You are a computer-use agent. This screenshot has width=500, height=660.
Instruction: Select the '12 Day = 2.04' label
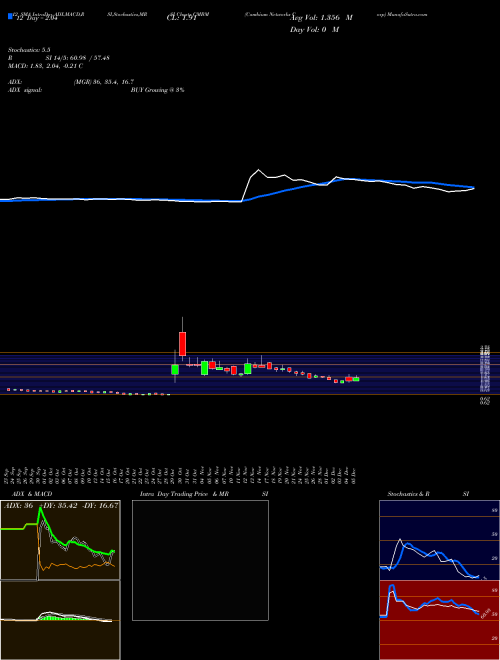click(x=35, y=18)
